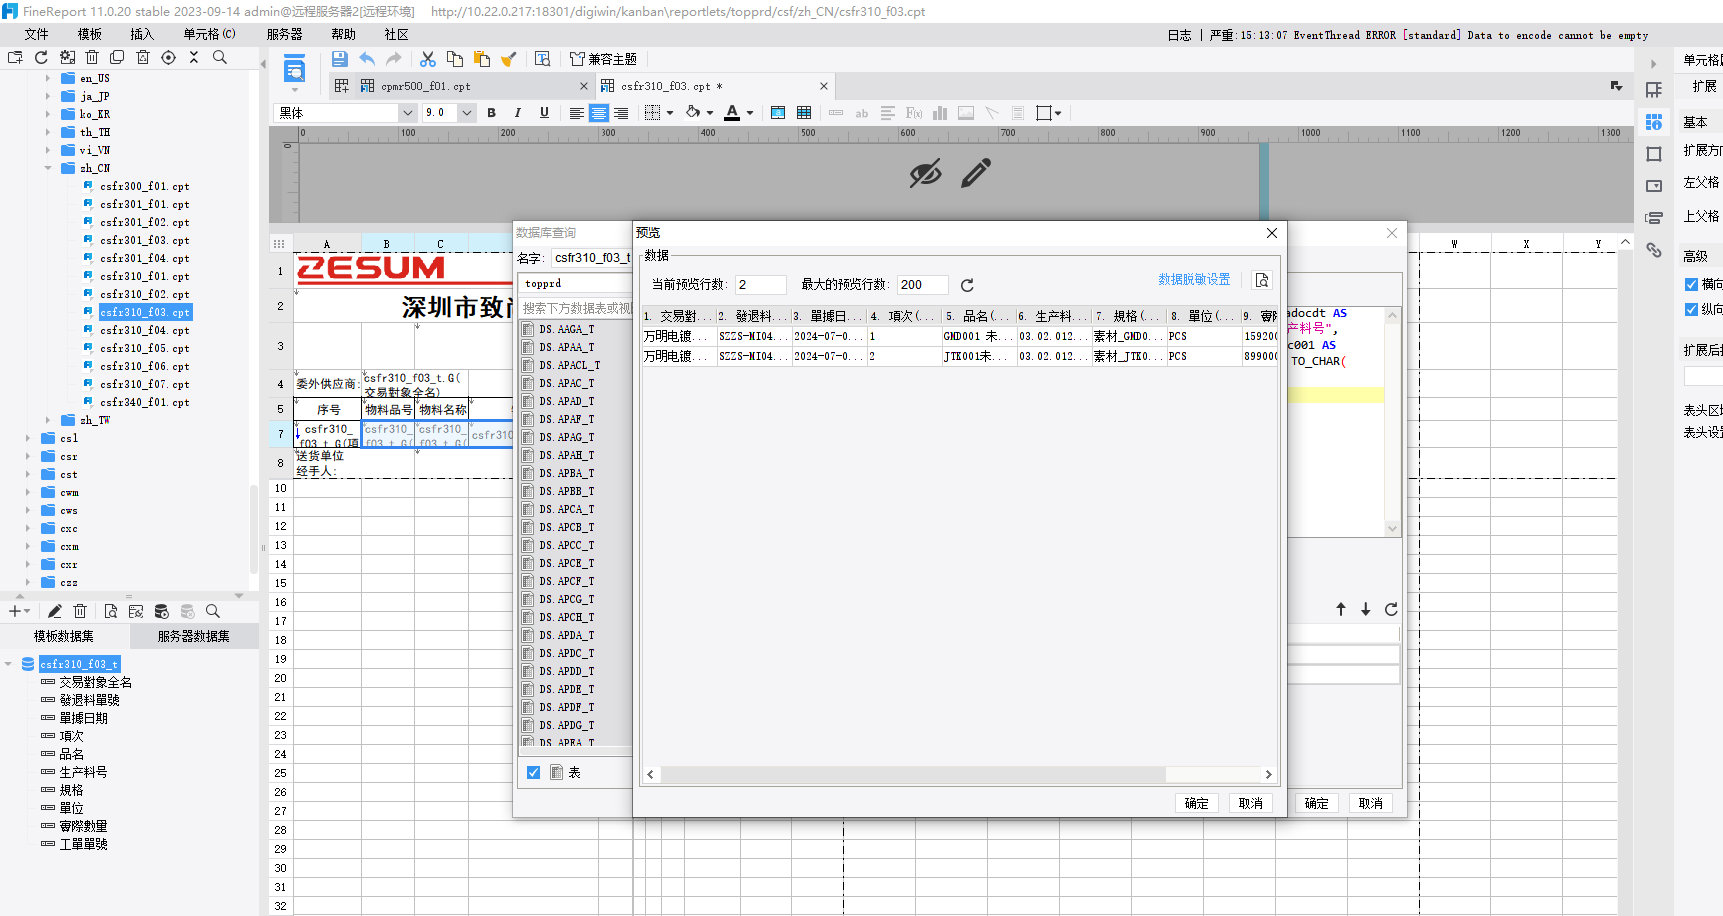Open the 模板 menu

90,34
